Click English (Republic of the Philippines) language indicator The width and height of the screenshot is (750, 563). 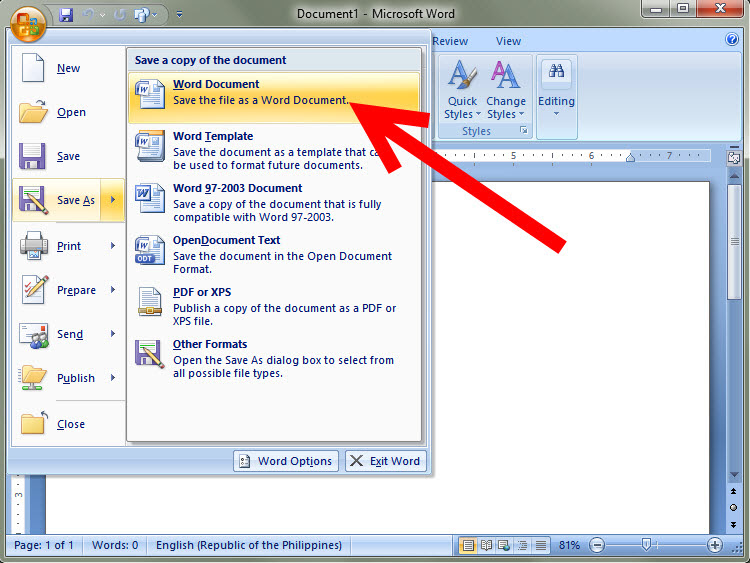point(249,545)
